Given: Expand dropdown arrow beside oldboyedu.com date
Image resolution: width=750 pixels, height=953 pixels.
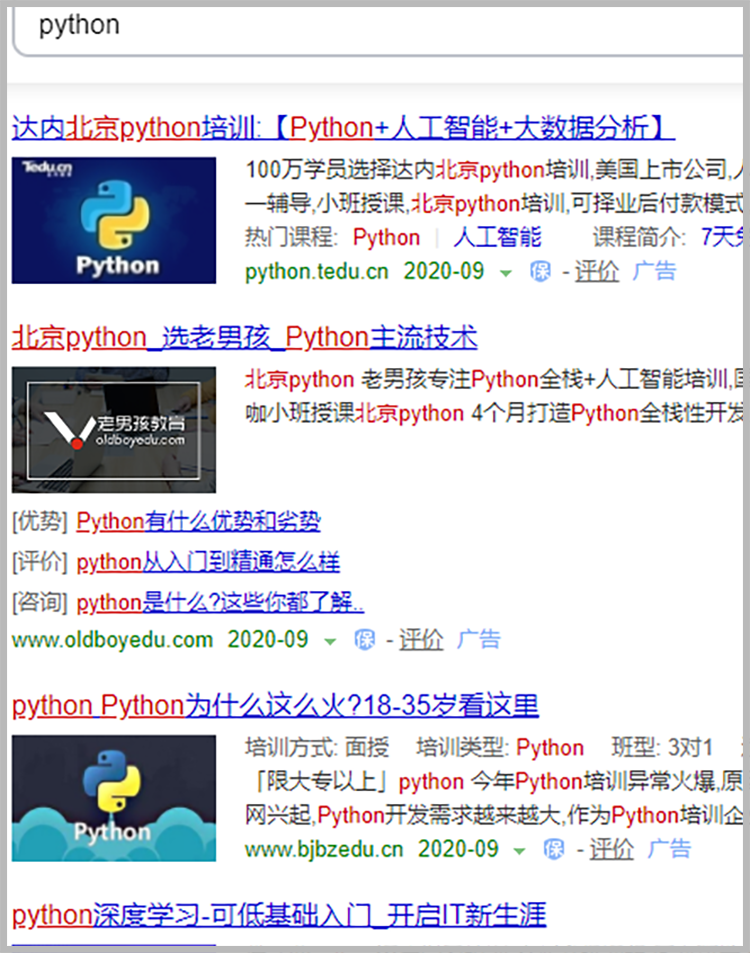Looking at the screenshot, I should (330, 642).
